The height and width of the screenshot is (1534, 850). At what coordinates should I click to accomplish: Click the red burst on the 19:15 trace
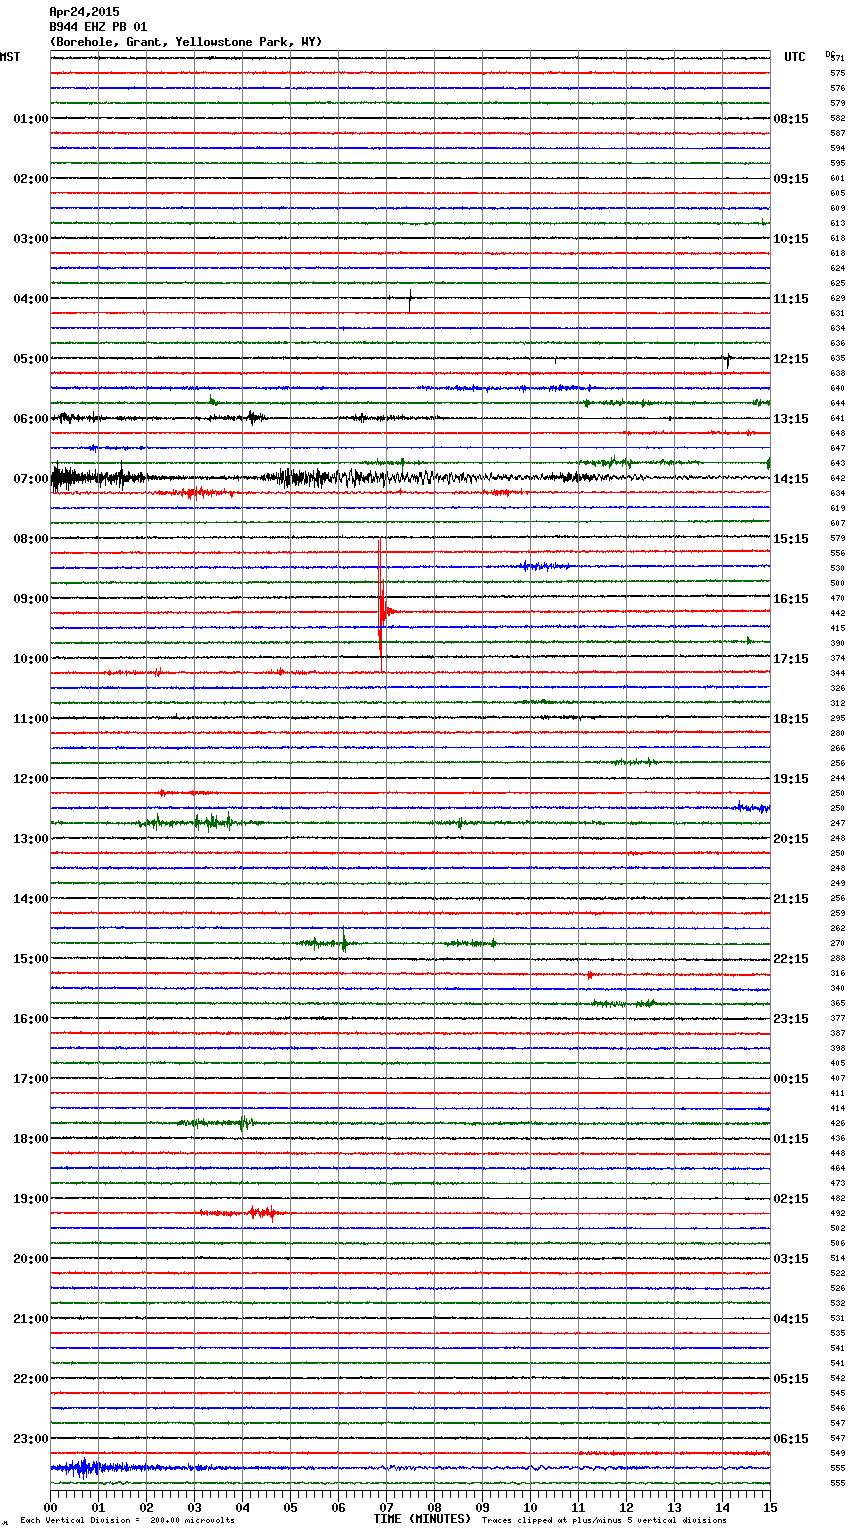point(262,1213)
